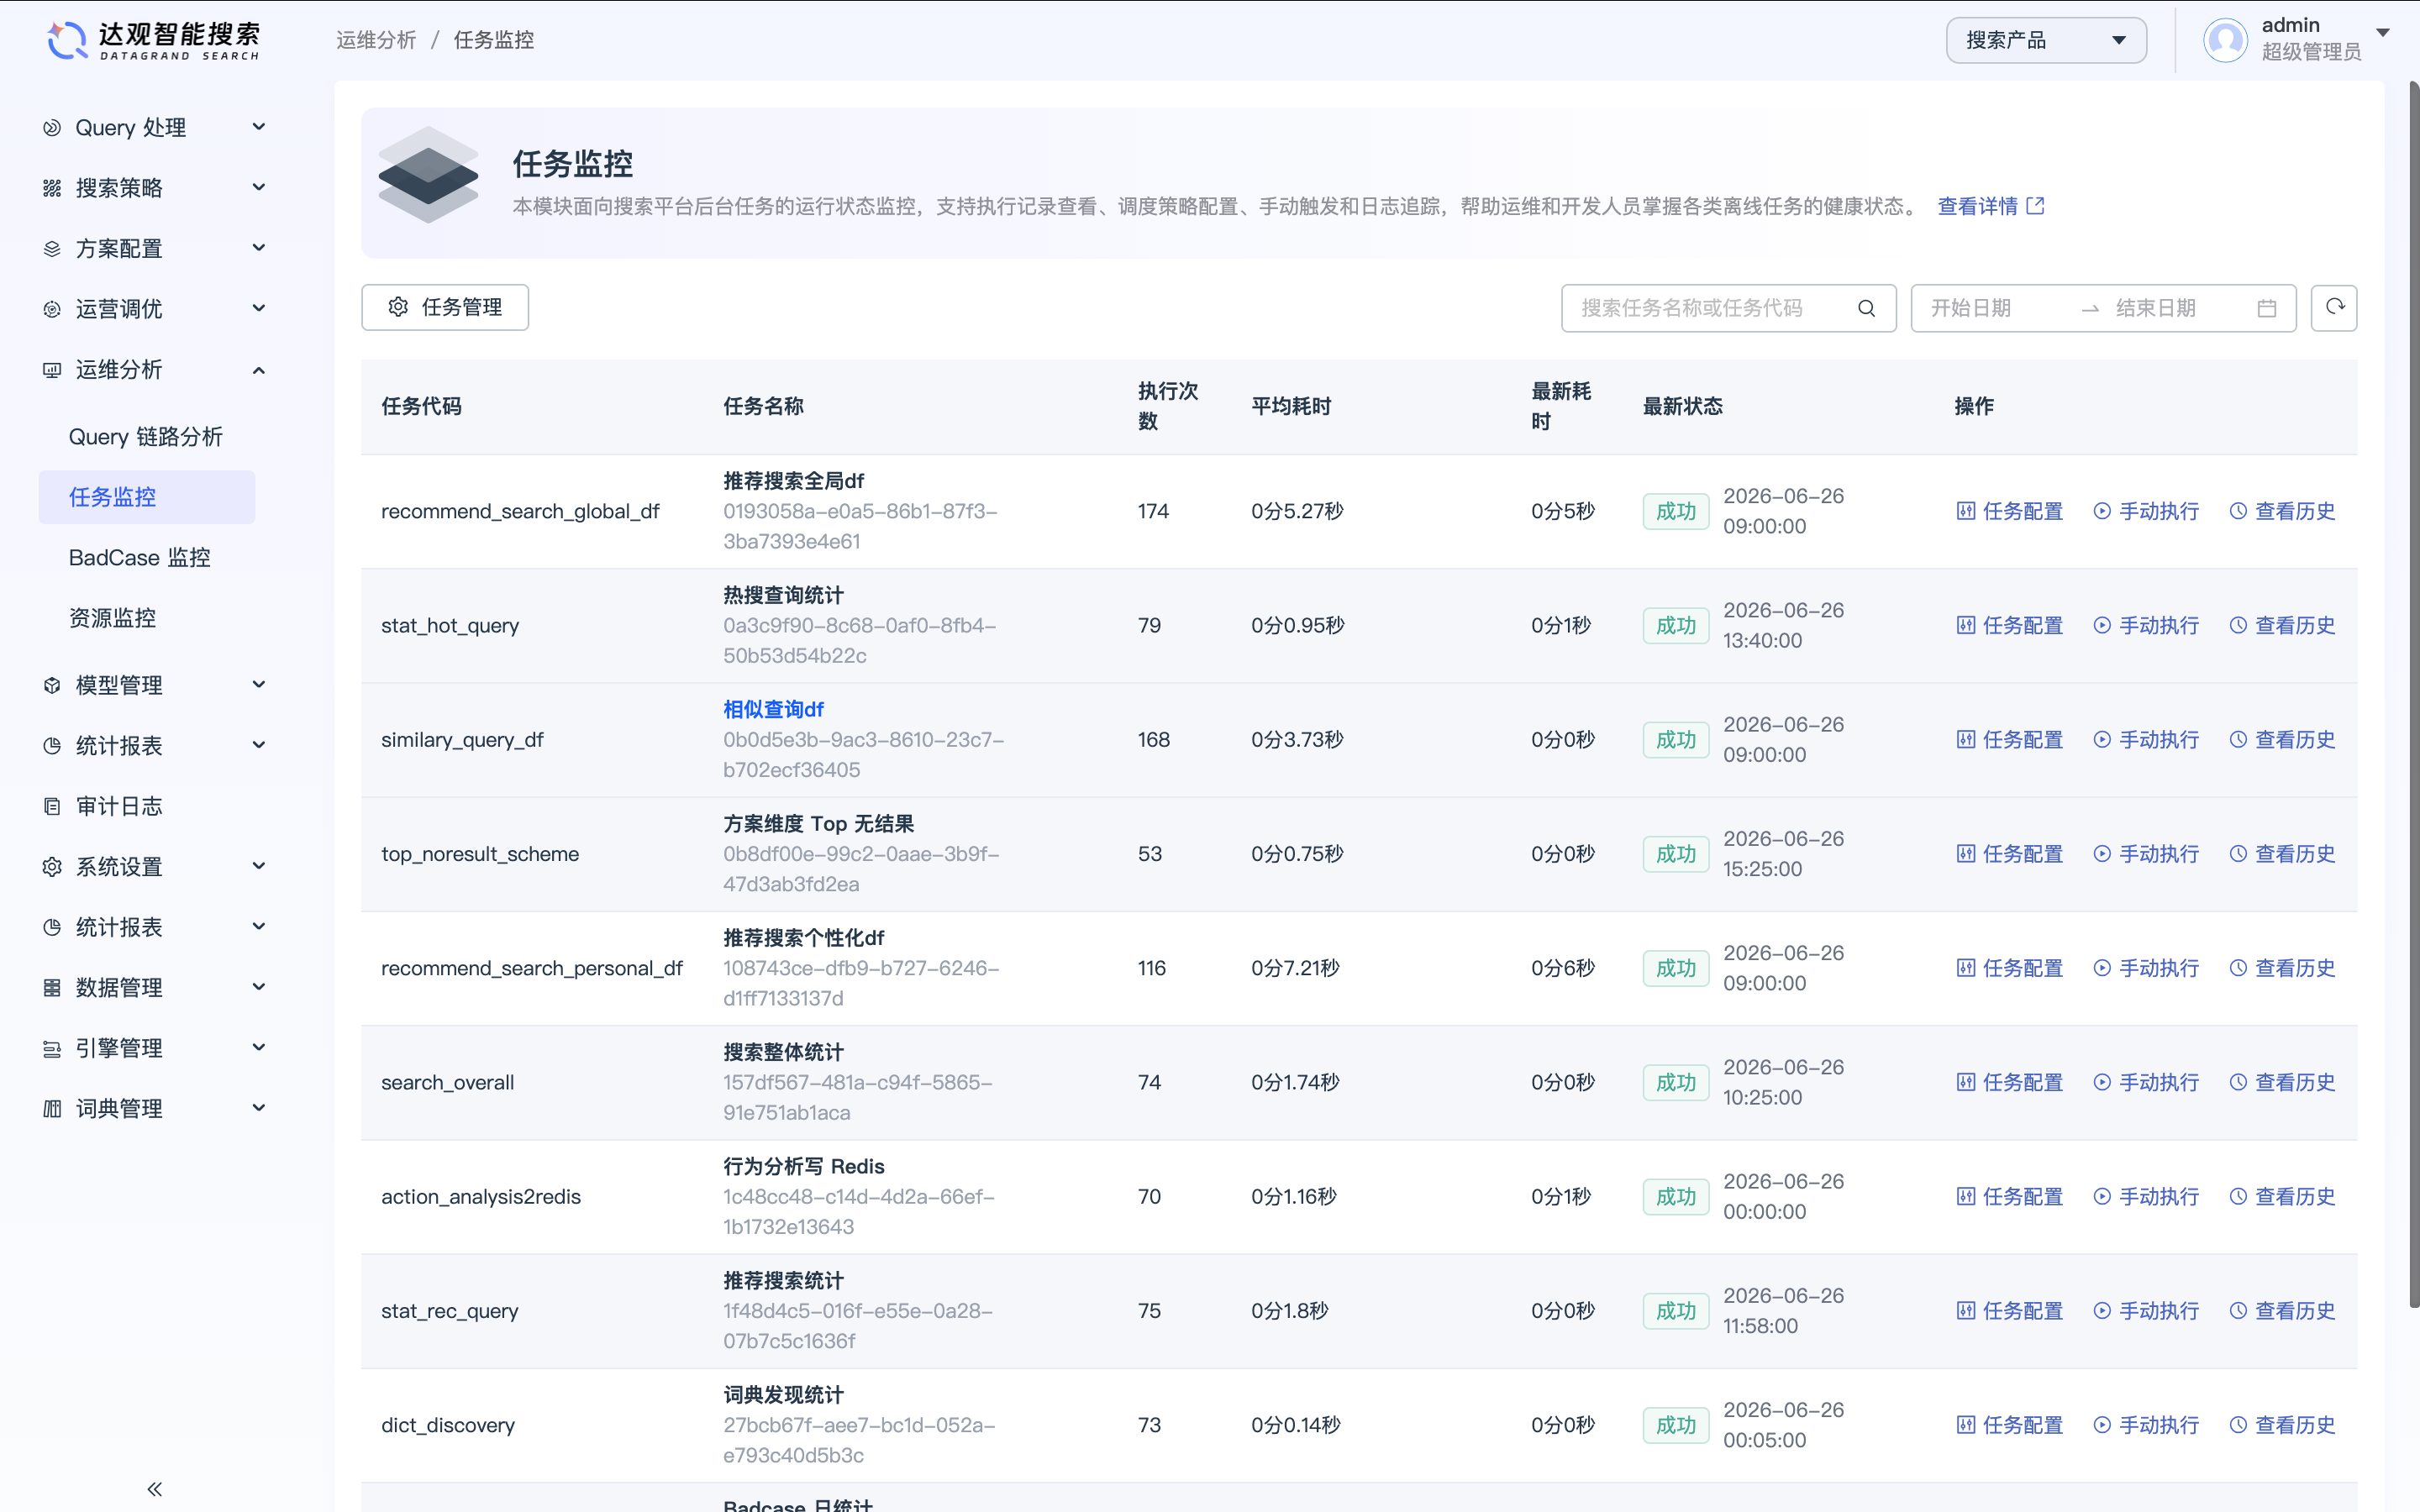Select 资源监控 in the sidebar
This screenshot has height=1512, width=2420.
pyautogui.click(x=113, y=618)
